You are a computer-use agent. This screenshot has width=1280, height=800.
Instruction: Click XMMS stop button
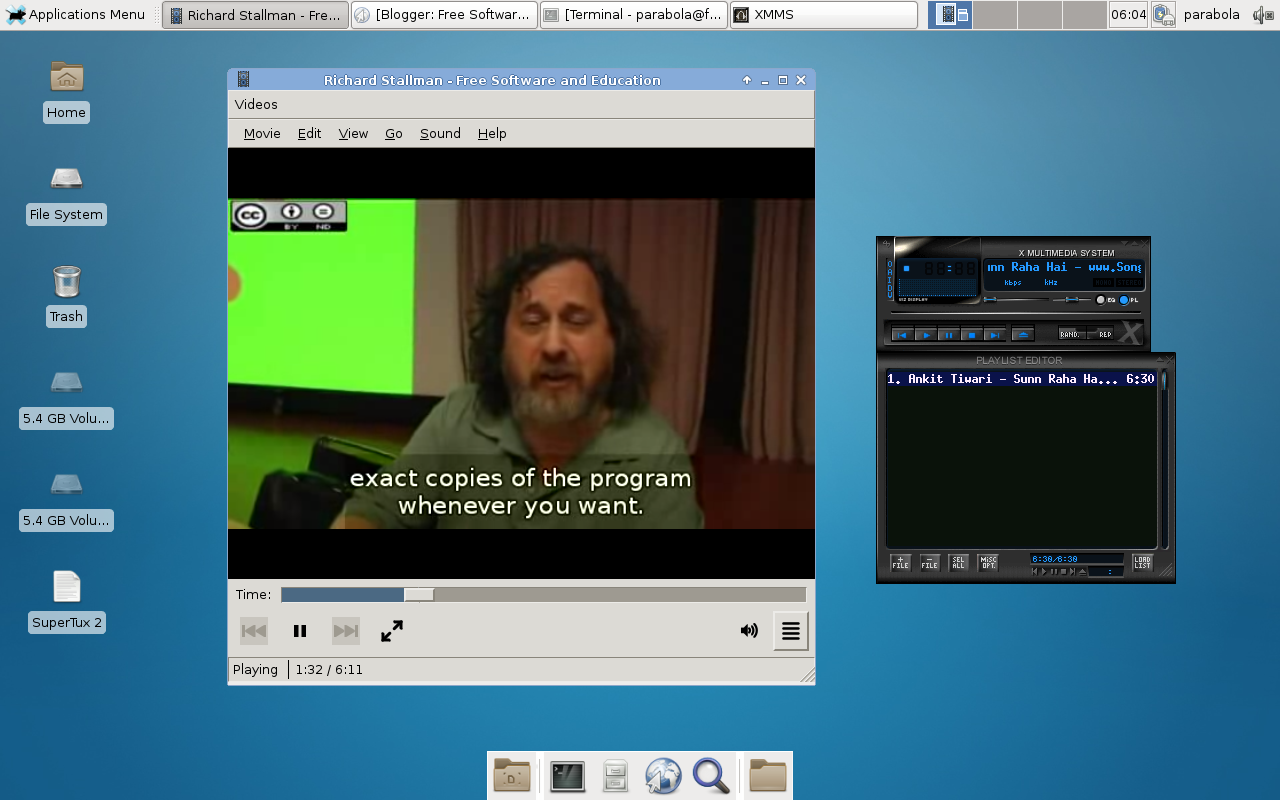(972, 335)
